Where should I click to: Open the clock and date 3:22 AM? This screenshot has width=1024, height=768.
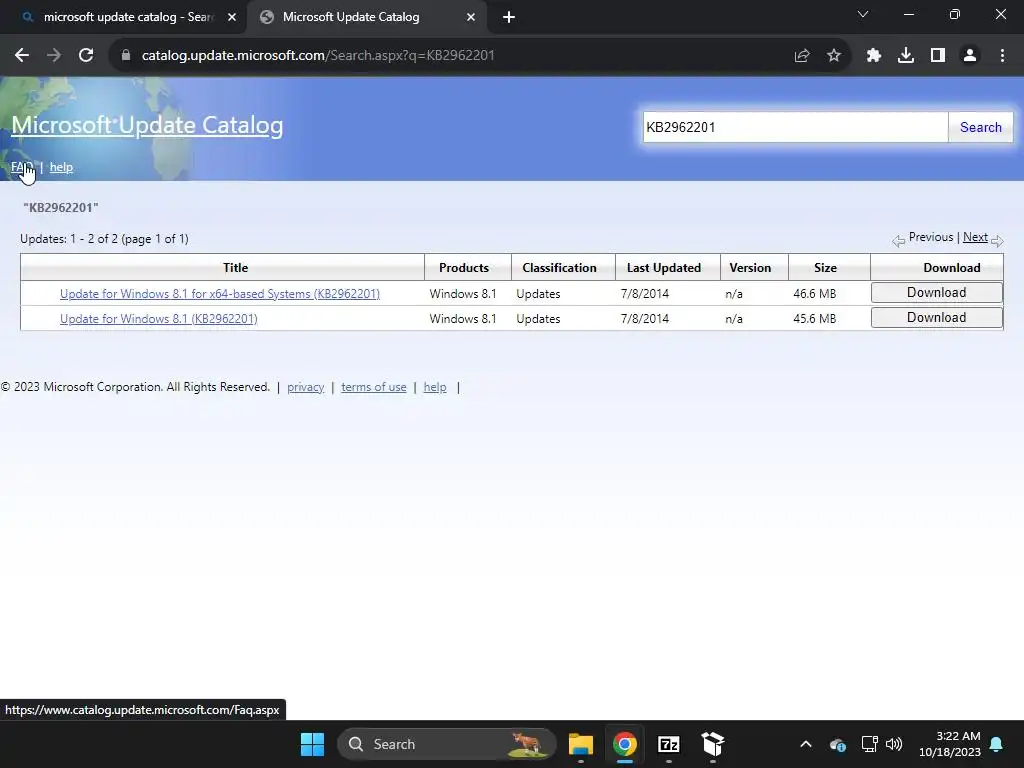[950, 744]
